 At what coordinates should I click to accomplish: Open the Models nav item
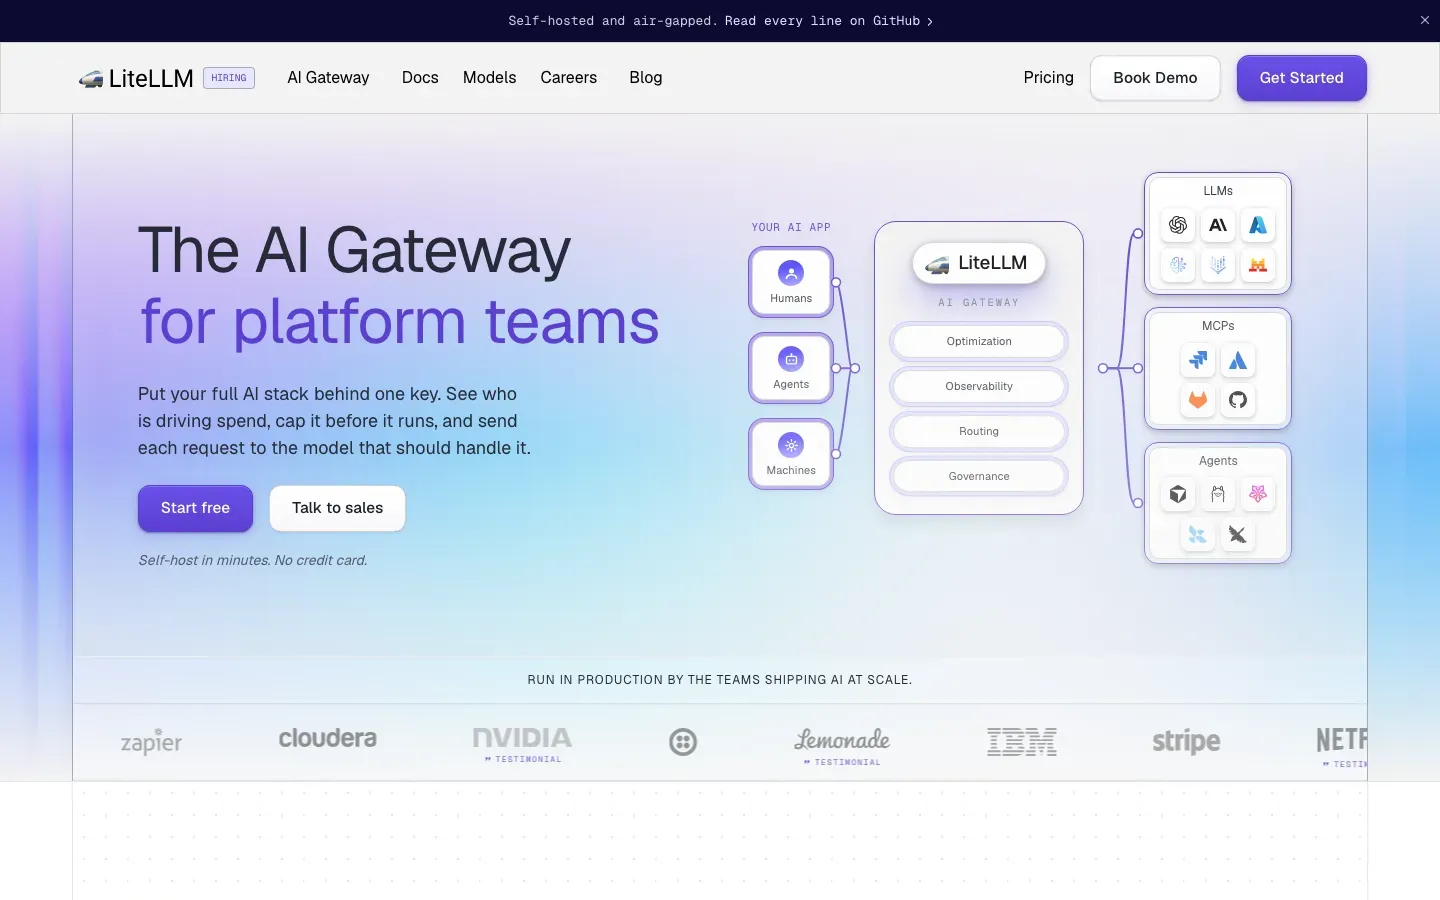[x=490, y=78]
